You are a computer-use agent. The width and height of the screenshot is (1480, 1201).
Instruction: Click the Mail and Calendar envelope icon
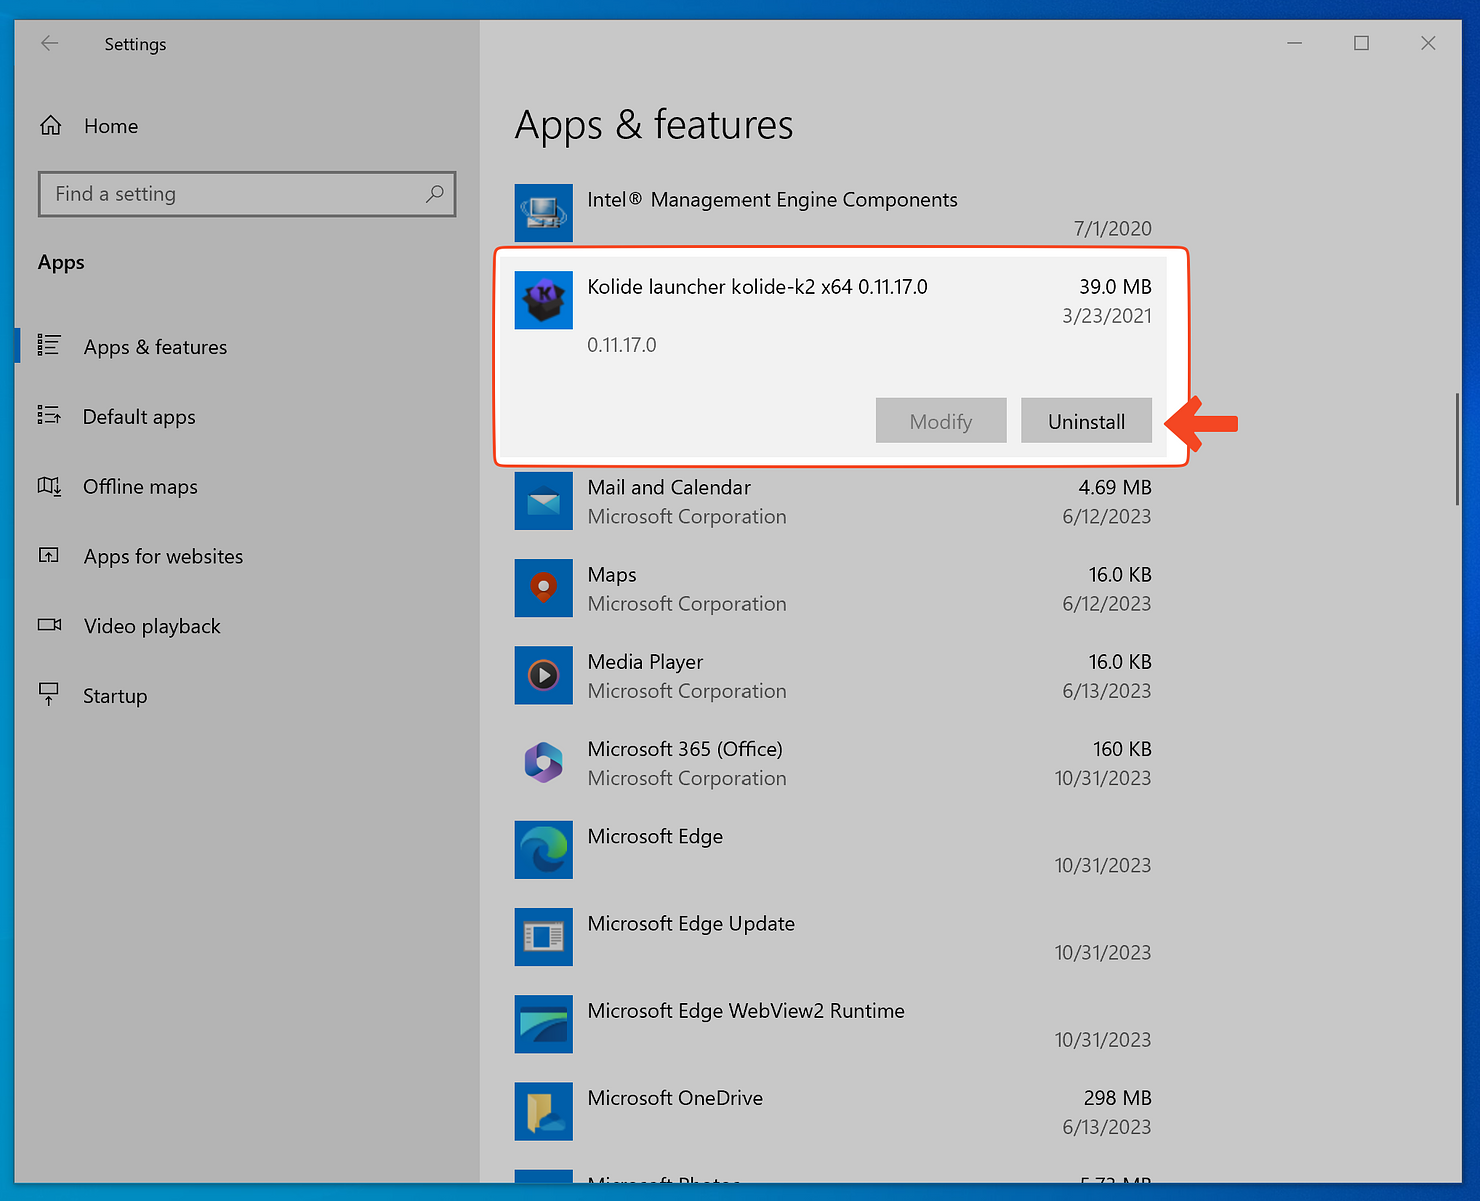[x=543, y=501]
